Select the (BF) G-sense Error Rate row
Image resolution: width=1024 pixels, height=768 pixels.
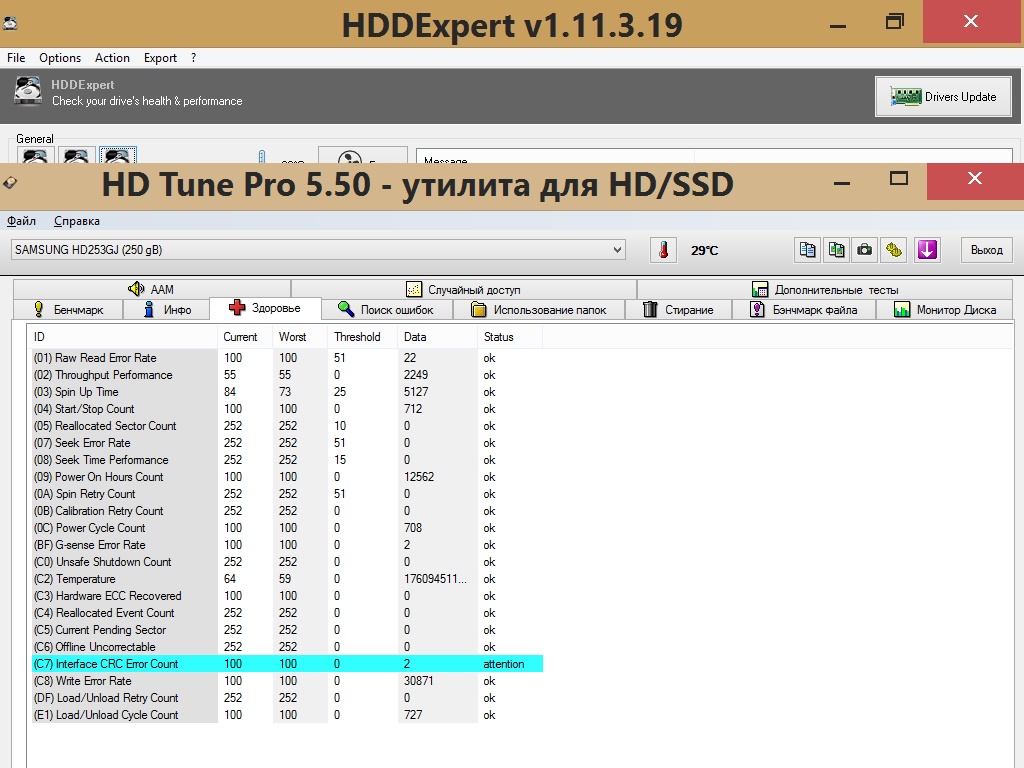click(x=287, y=545)
